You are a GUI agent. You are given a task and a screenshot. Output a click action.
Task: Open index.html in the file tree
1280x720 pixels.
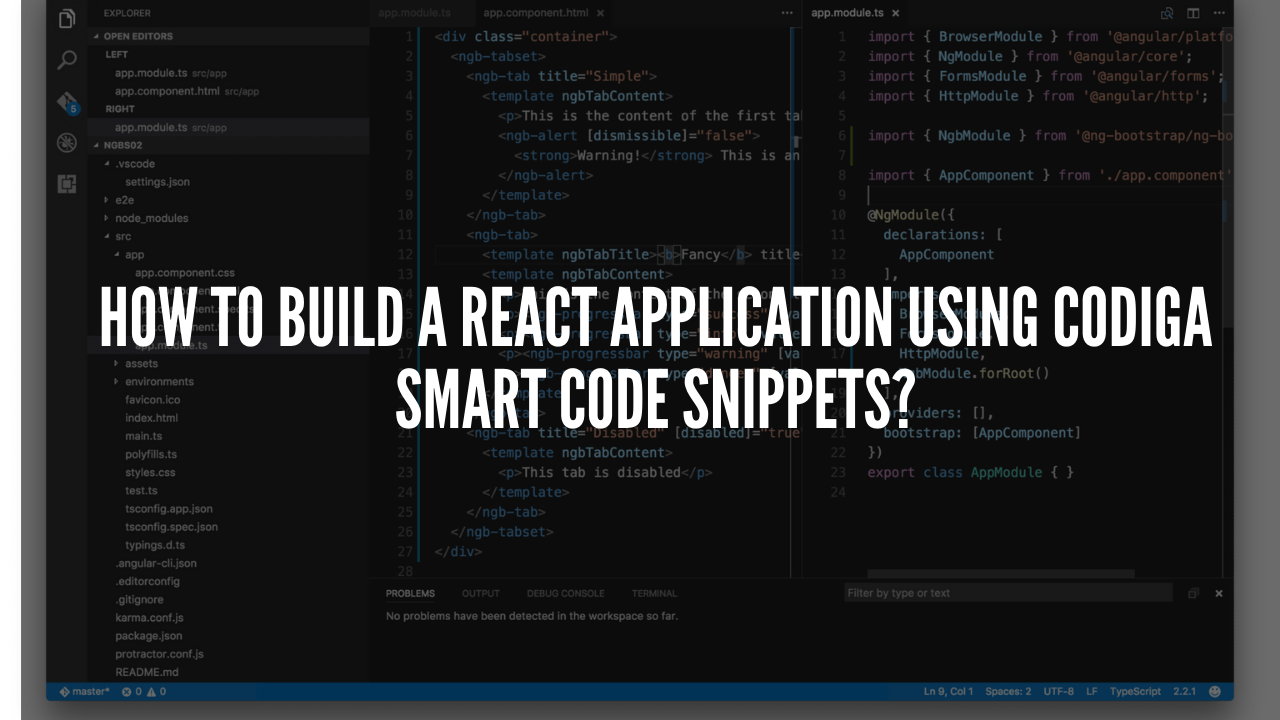point(151,418)
